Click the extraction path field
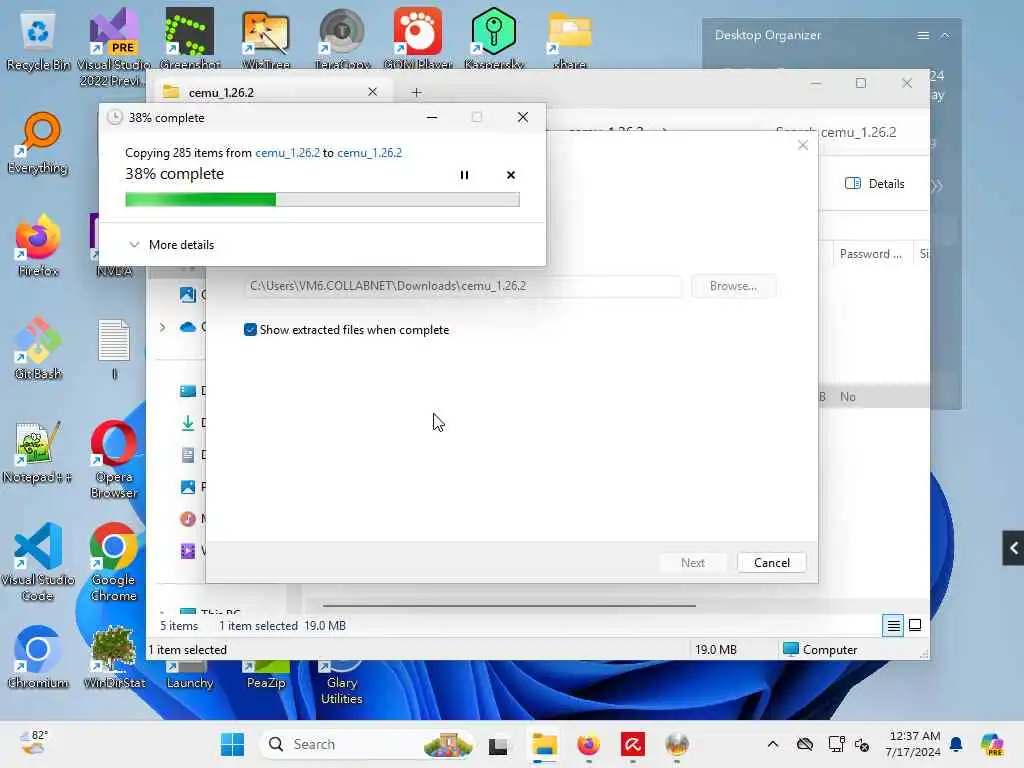 pyautogui.click(x=463, y=286)
